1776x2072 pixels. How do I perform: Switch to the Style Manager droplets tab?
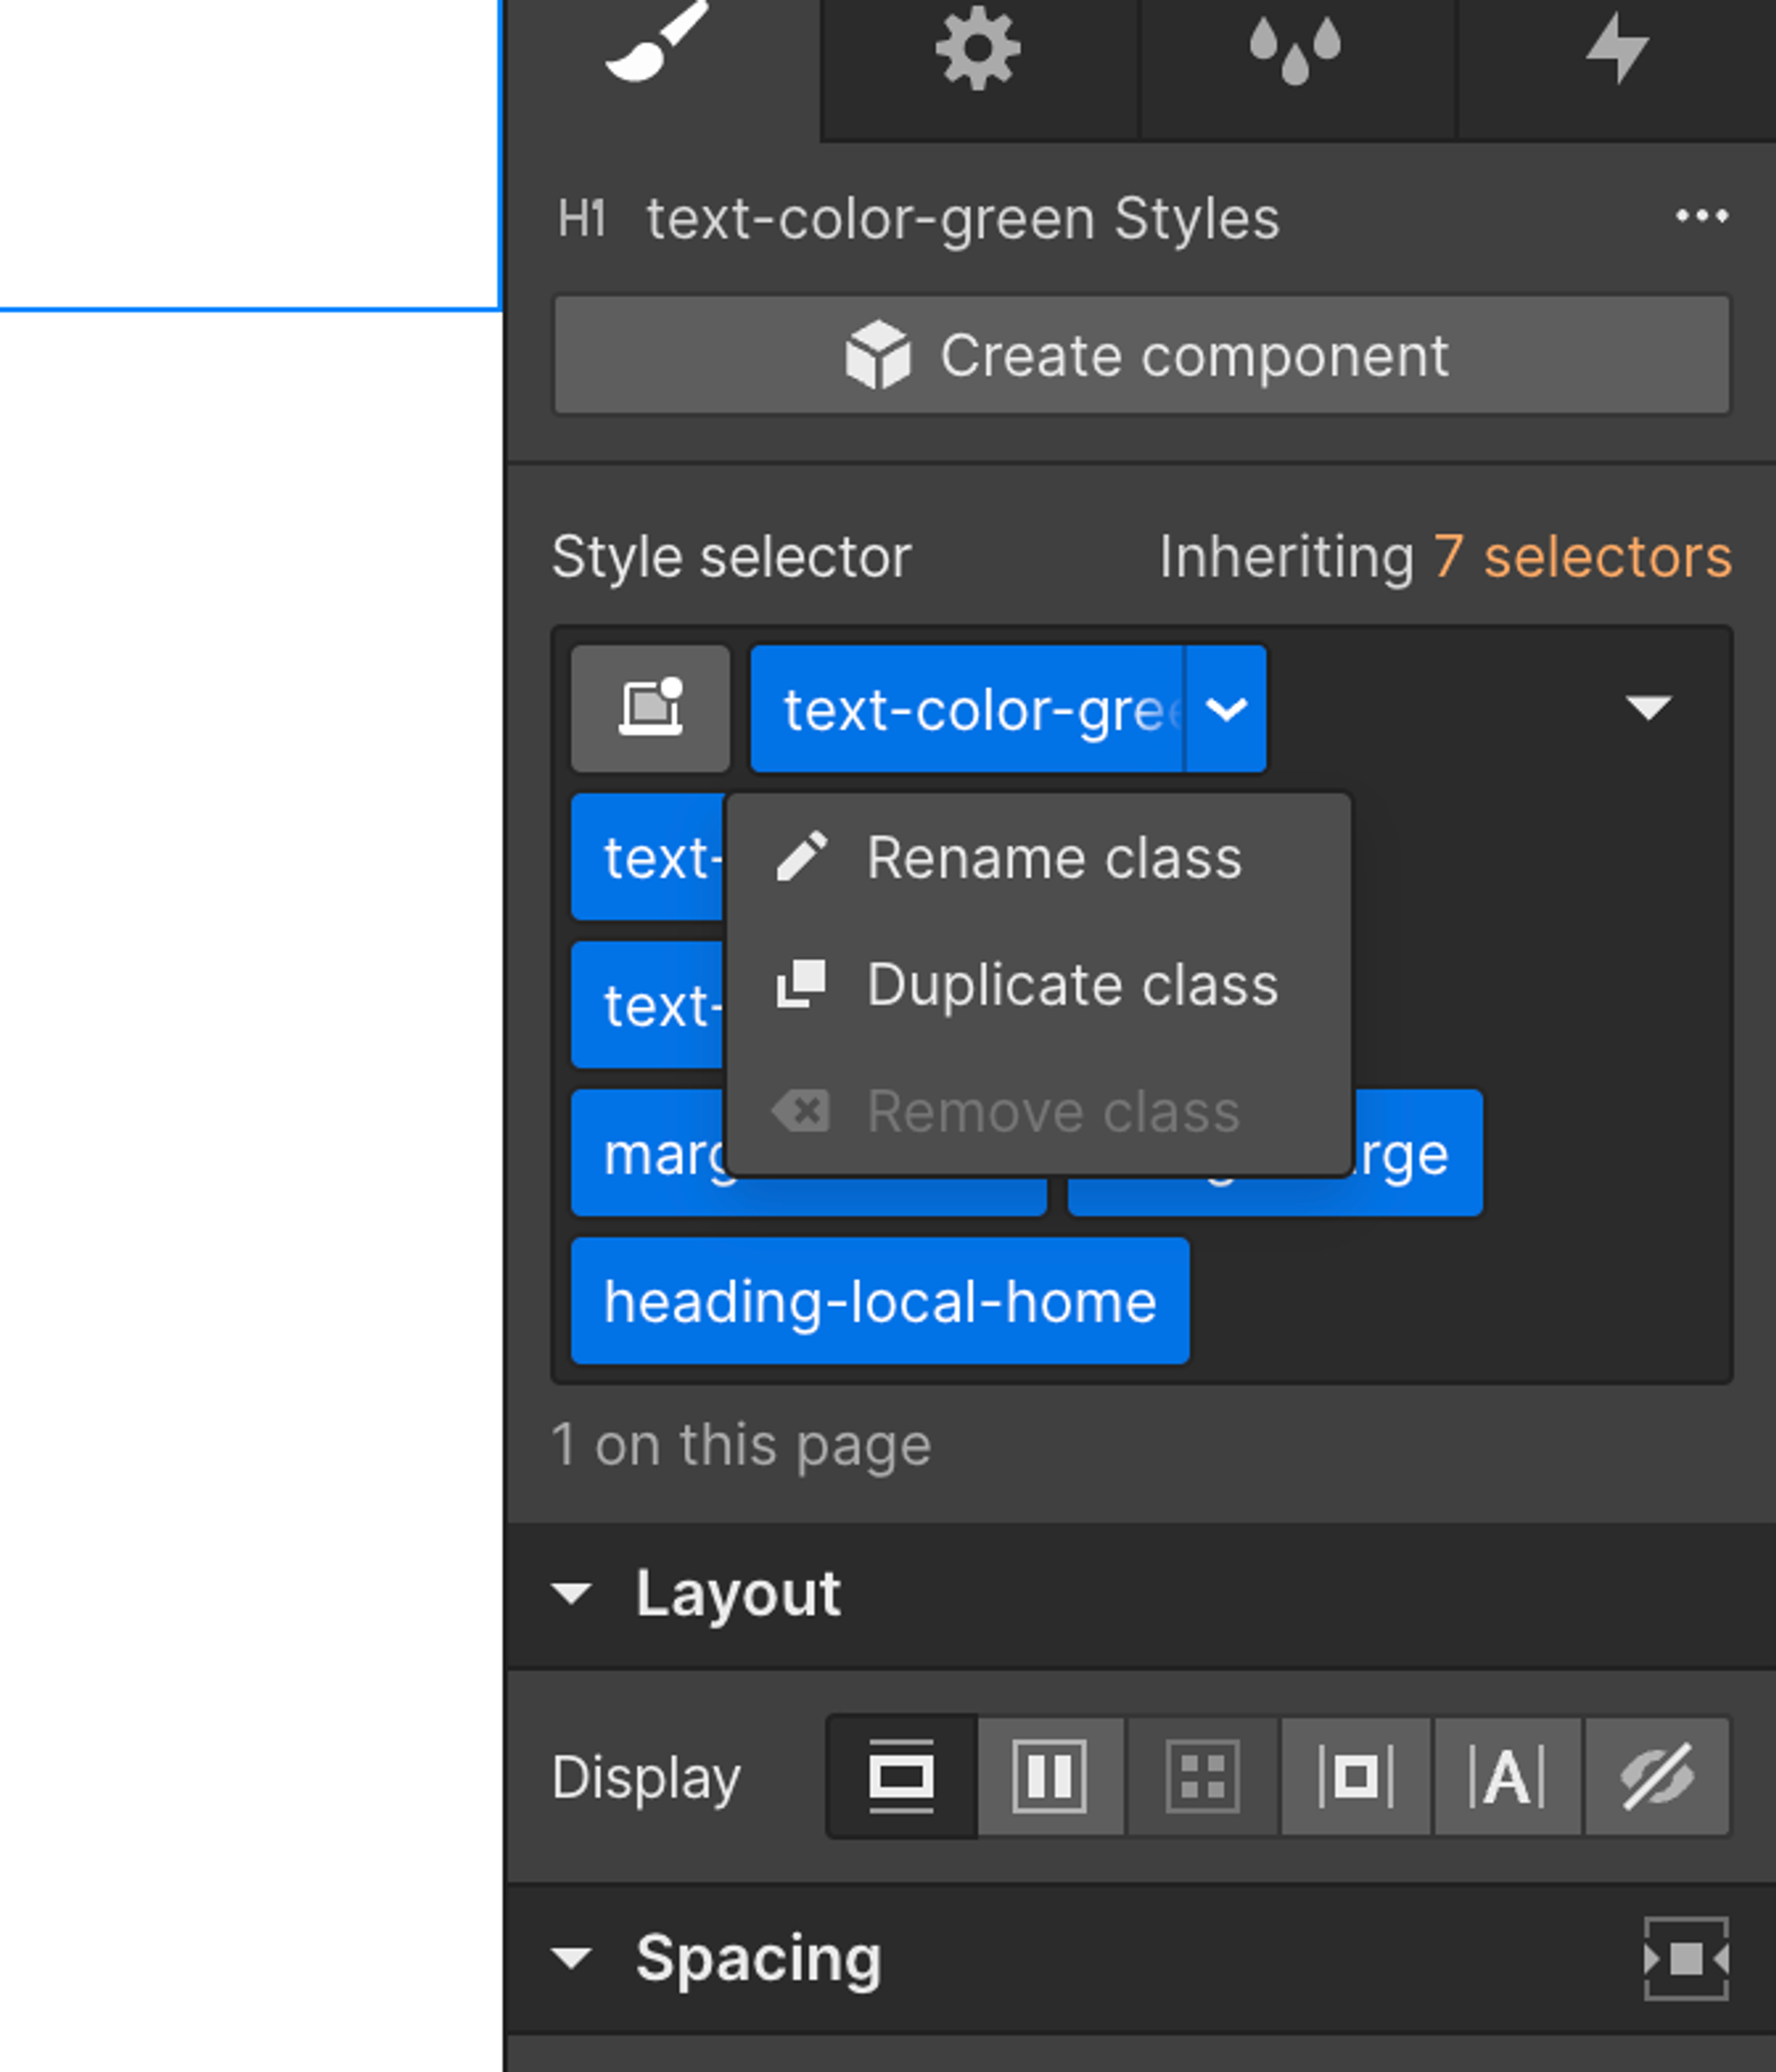coord(1295,50)
